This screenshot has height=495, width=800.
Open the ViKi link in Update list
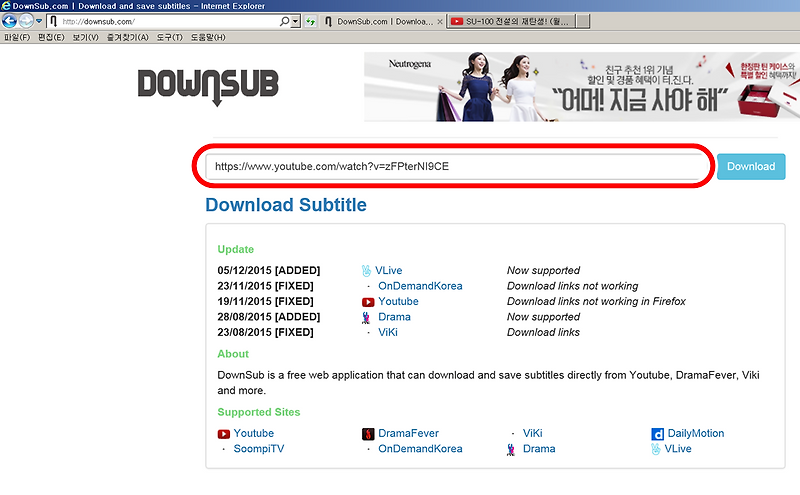click(x=388, y=332)
